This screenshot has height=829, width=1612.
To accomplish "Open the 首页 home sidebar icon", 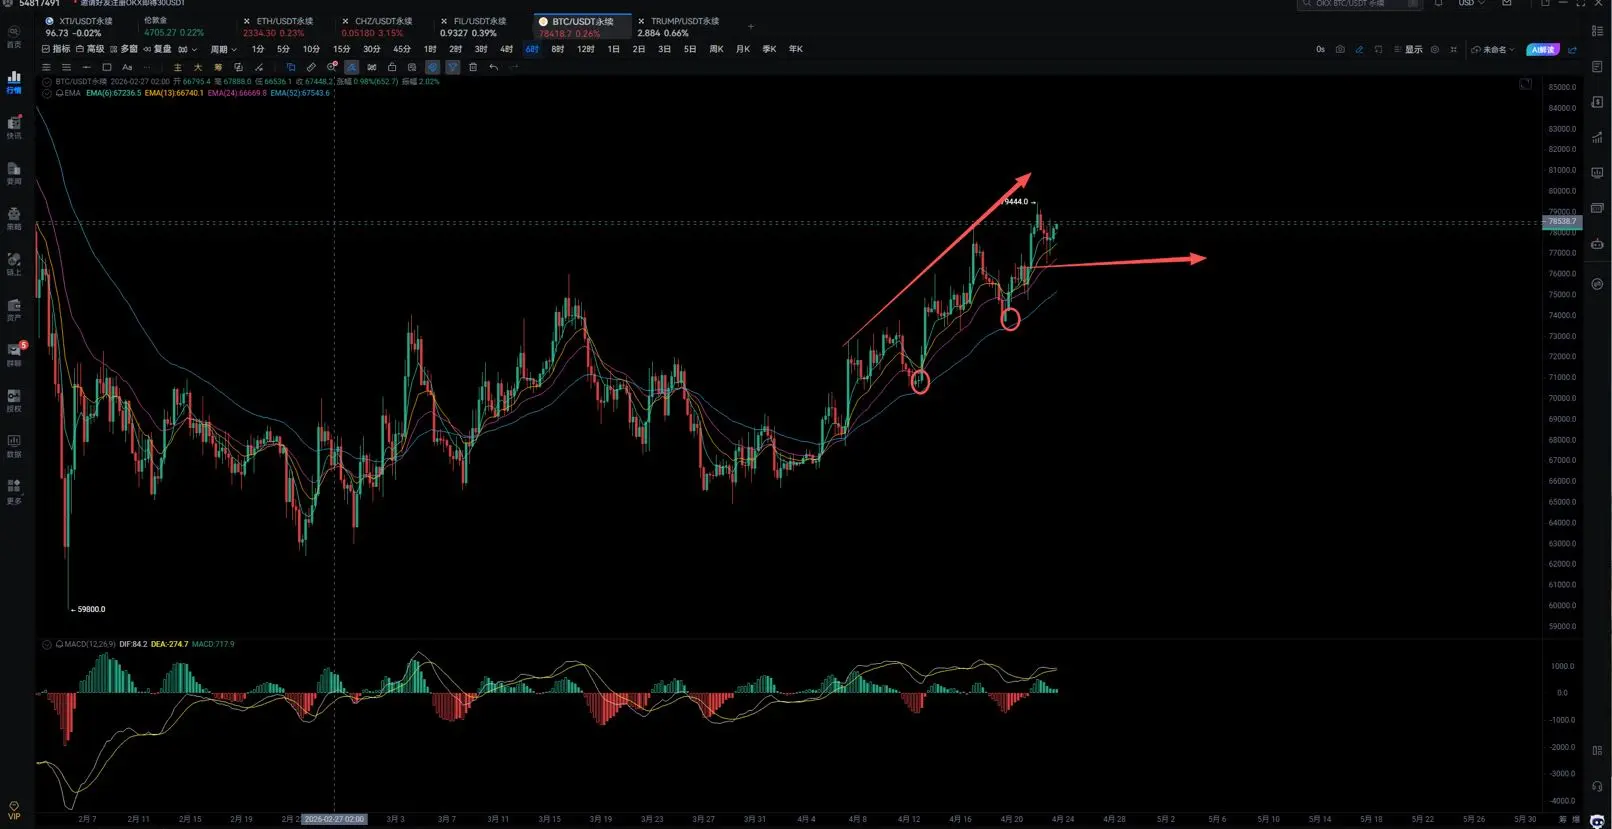I will pos(14,36).
